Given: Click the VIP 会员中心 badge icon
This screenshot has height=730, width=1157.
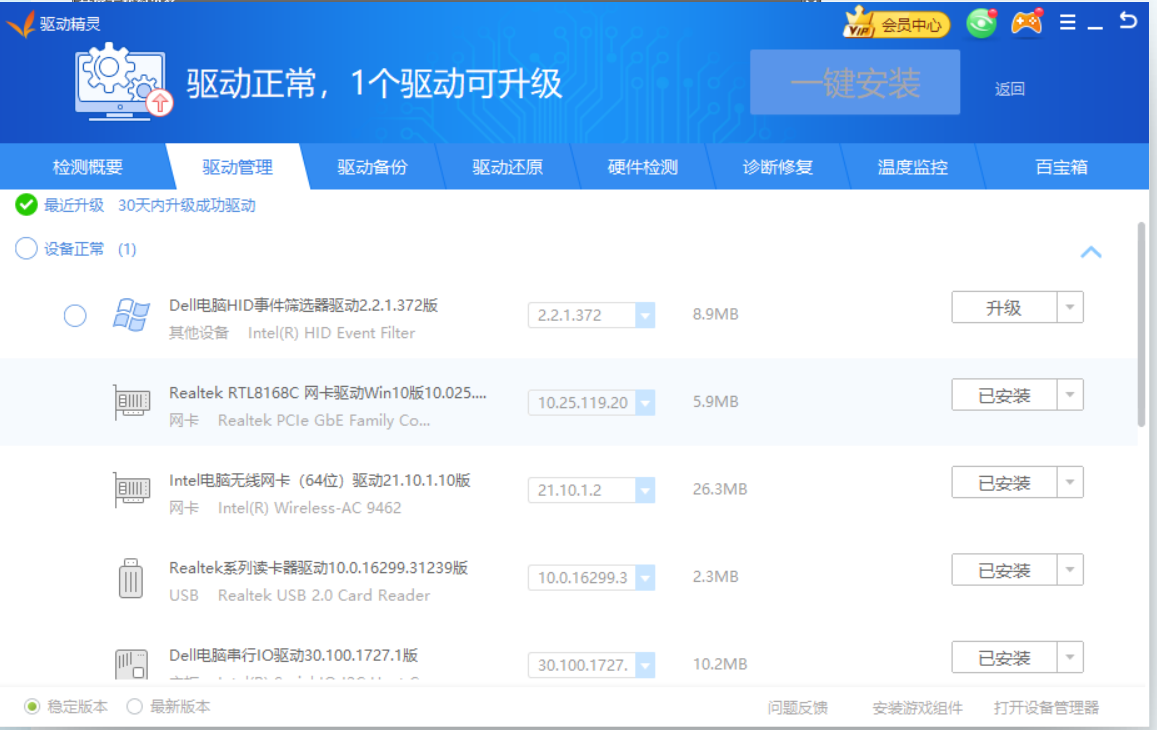Looking at the screenshot, I should 896,25.
